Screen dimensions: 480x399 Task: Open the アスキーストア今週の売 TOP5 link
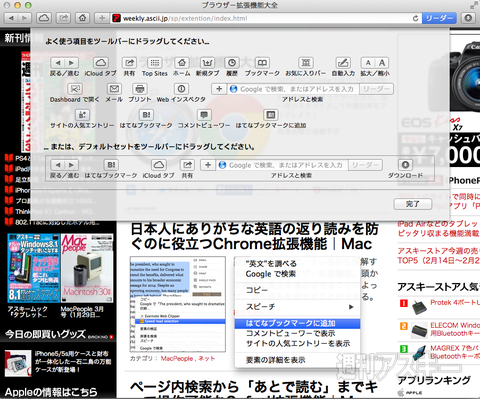click(x=438, y=256)
